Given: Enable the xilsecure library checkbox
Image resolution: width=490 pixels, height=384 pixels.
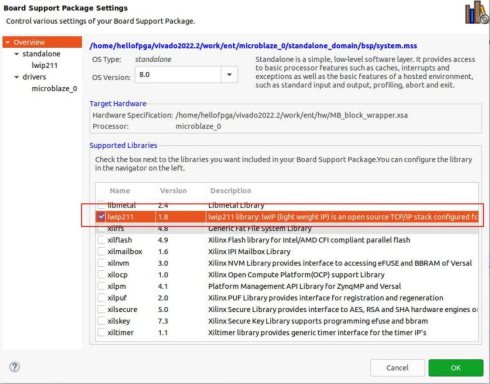Looking at the screenshot, I should [101, 309].
